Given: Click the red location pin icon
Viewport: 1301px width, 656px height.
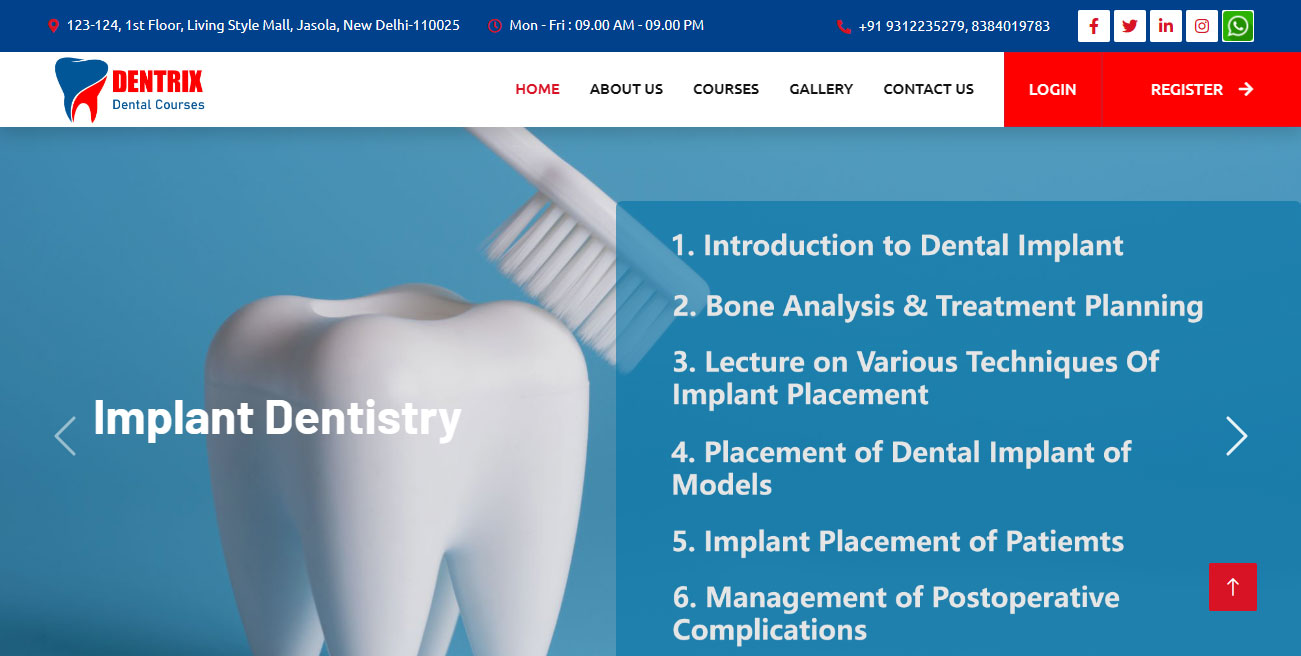Looking at the screenshot, I should tap(54, 26).
